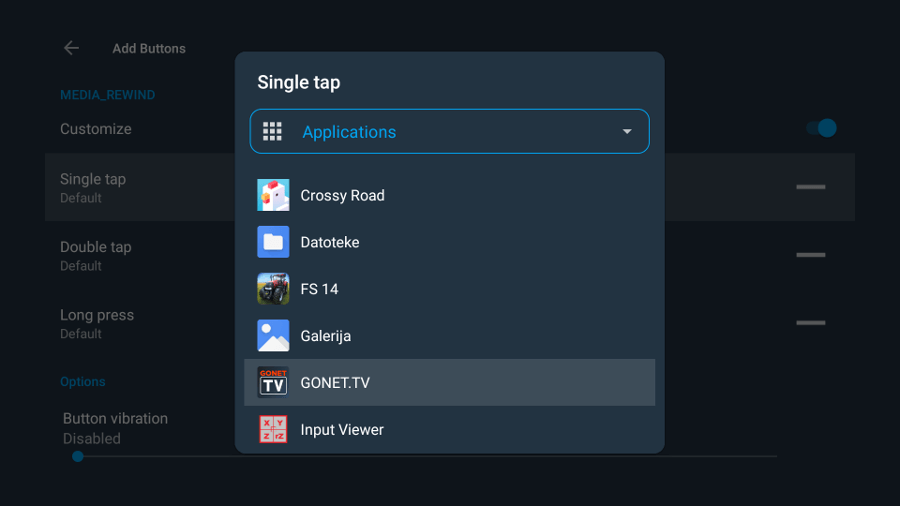Open the Applications dropdown
The height and width of the screenshot is (506, 900).
[x=449, y=131]
